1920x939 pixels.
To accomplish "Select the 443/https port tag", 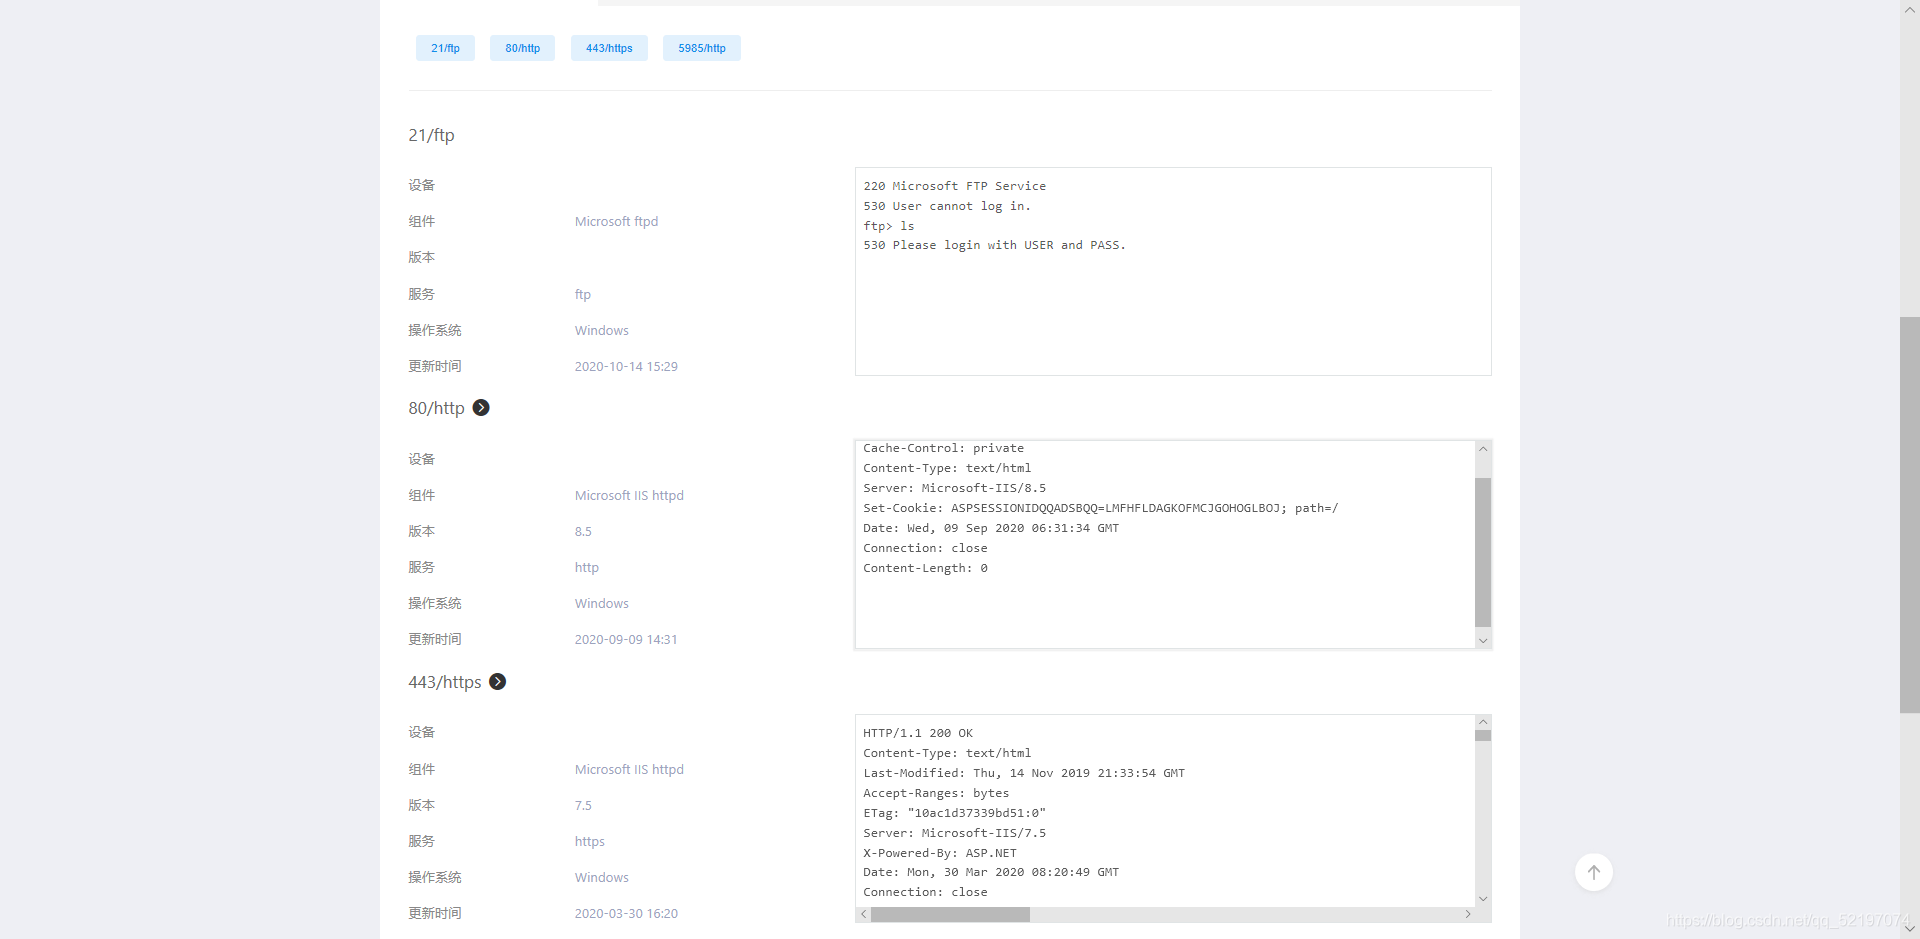I will tap(609, 48).
